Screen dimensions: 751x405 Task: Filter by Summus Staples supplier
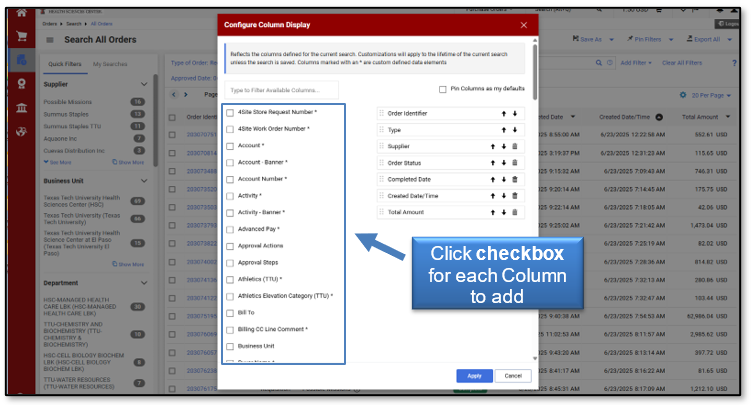coord(66,114)
